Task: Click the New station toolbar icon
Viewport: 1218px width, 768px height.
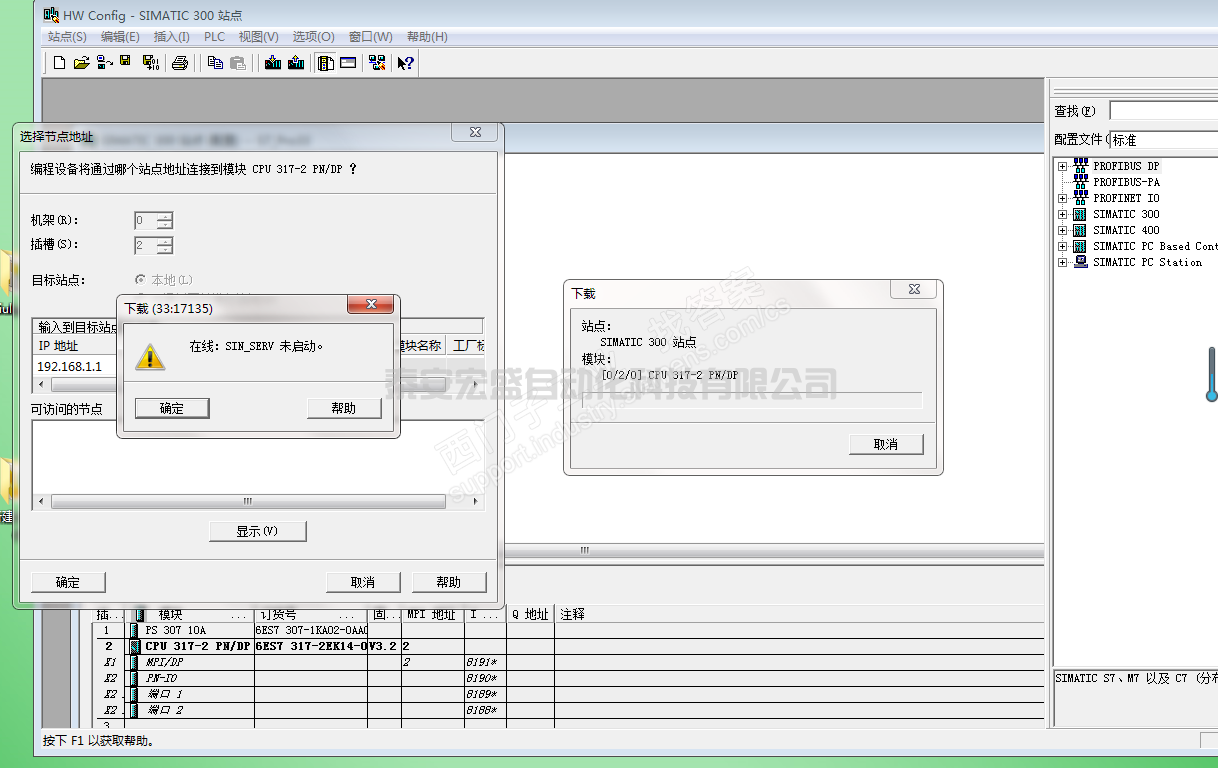Action: click(59, 63)
